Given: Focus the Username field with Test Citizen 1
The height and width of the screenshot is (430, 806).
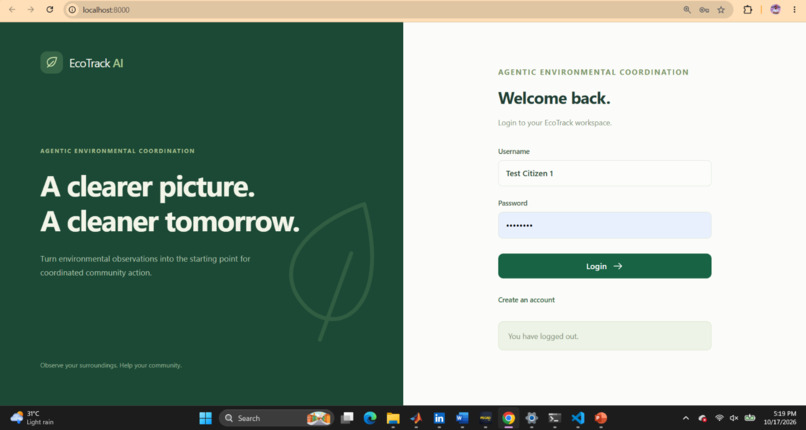Looking at the screenshot, I should pyautogui.click(x=604, y=174).
